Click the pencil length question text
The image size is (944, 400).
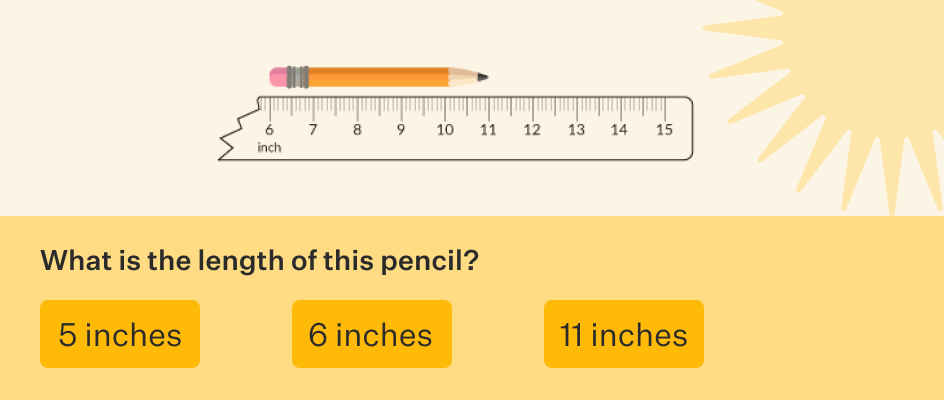point(259,262)
